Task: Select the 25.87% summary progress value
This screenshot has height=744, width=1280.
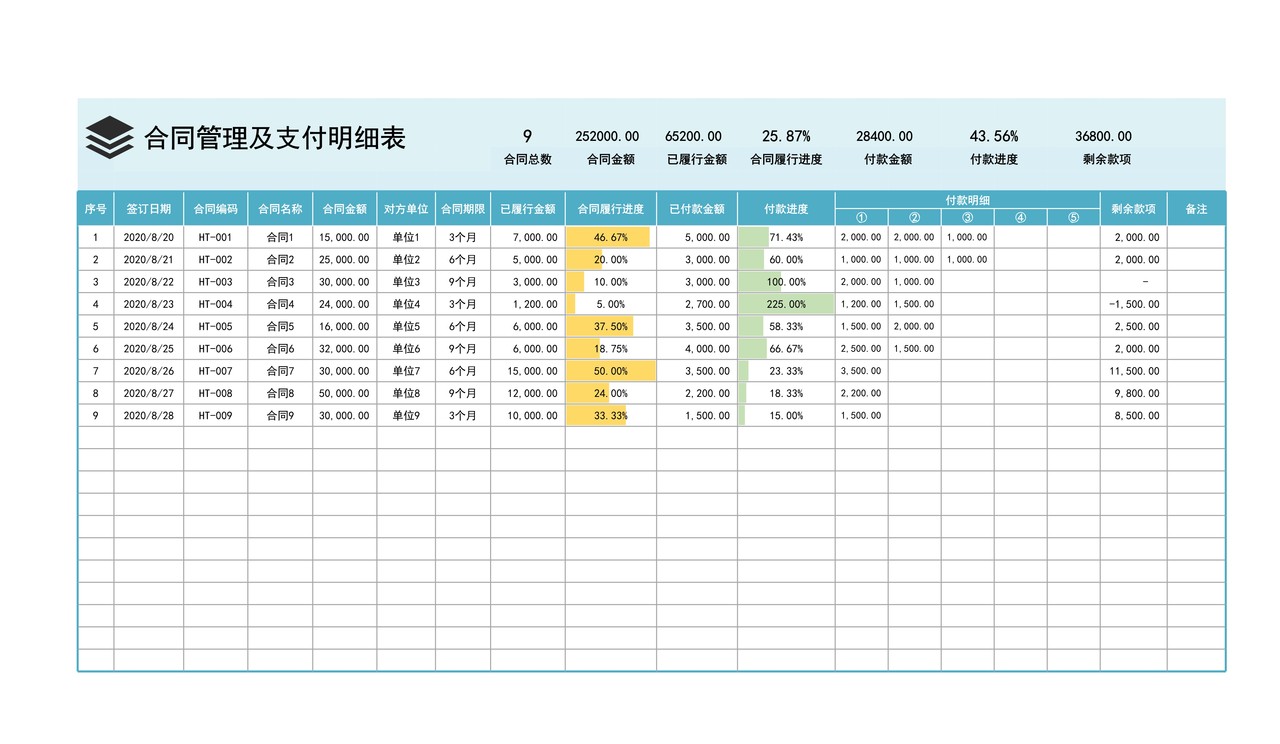Action: click(x=786, y=137)
